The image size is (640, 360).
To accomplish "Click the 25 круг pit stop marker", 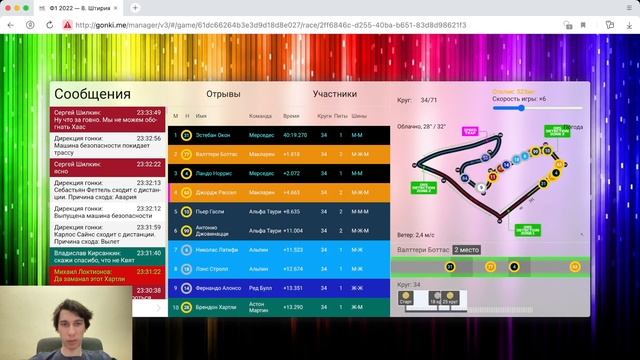I will coord(450,298).
